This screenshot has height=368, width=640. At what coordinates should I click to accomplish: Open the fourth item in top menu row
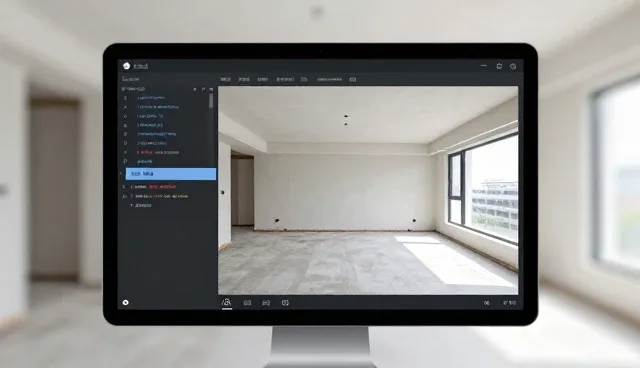pyautogui.click(x=285, y=80)
